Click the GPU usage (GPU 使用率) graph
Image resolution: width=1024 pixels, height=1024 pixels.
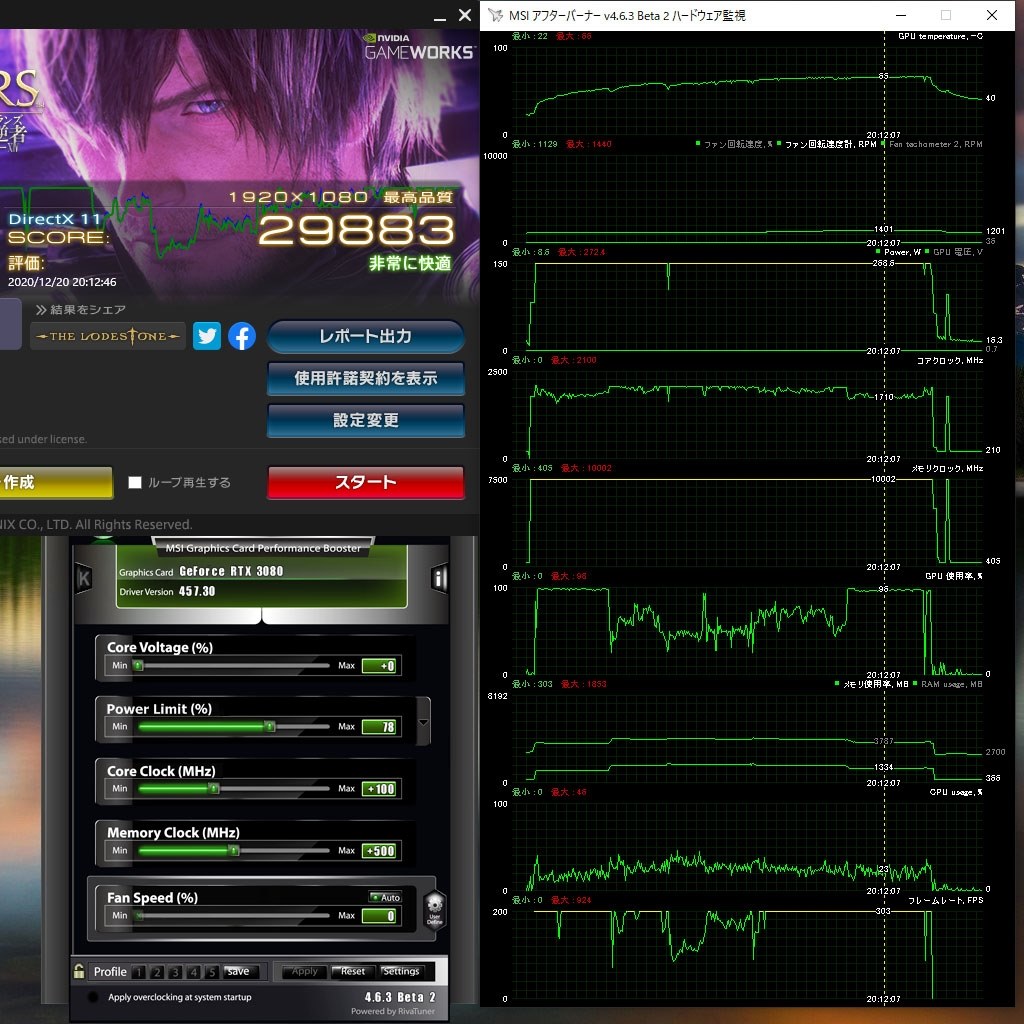click(x=746, y=632)
